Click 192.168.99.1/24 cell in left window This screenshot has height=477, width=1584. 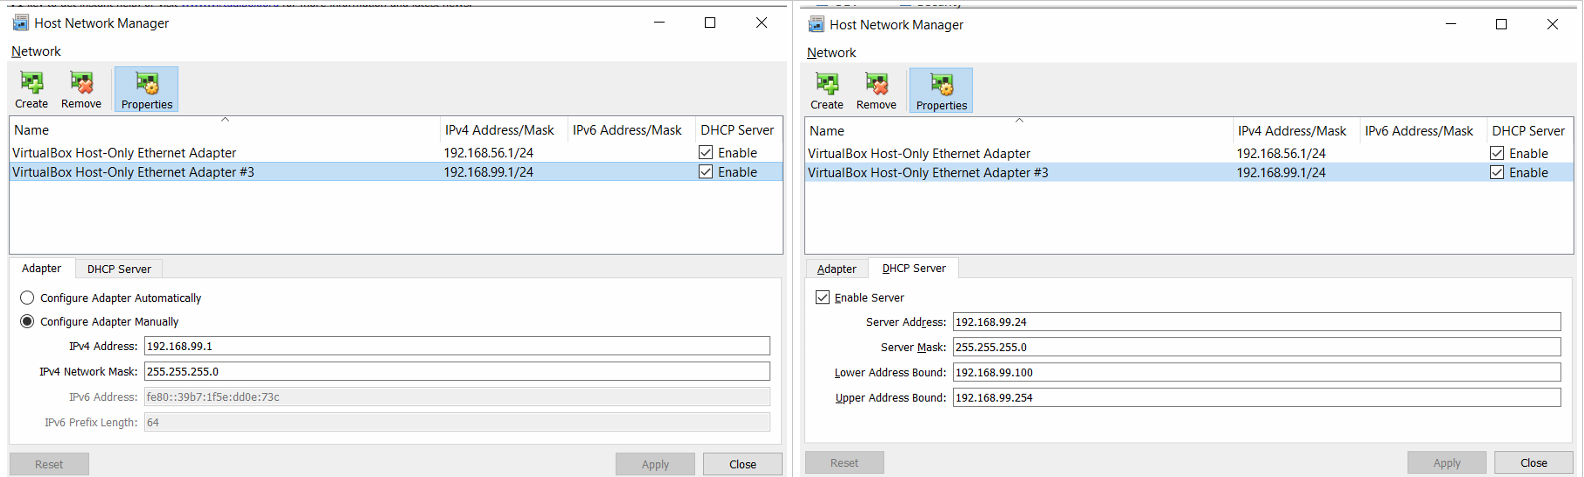[489, 172]
